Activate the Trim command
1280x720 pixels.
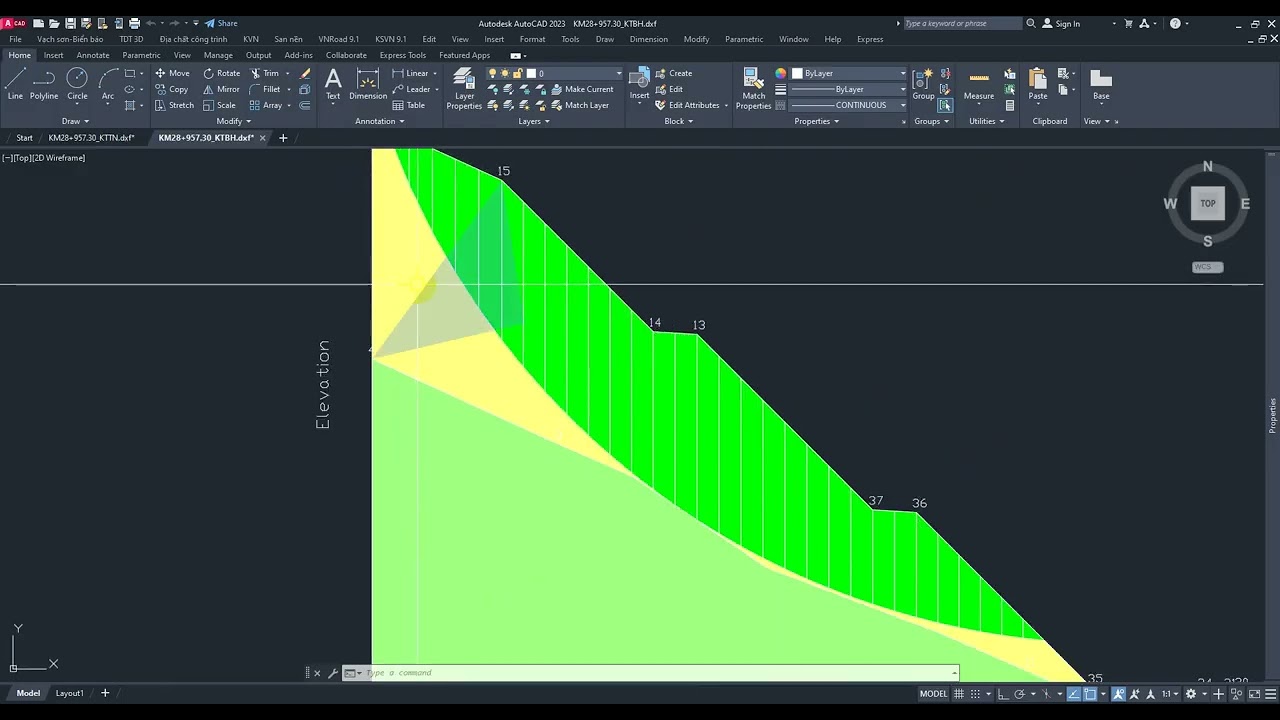[264, 73]
